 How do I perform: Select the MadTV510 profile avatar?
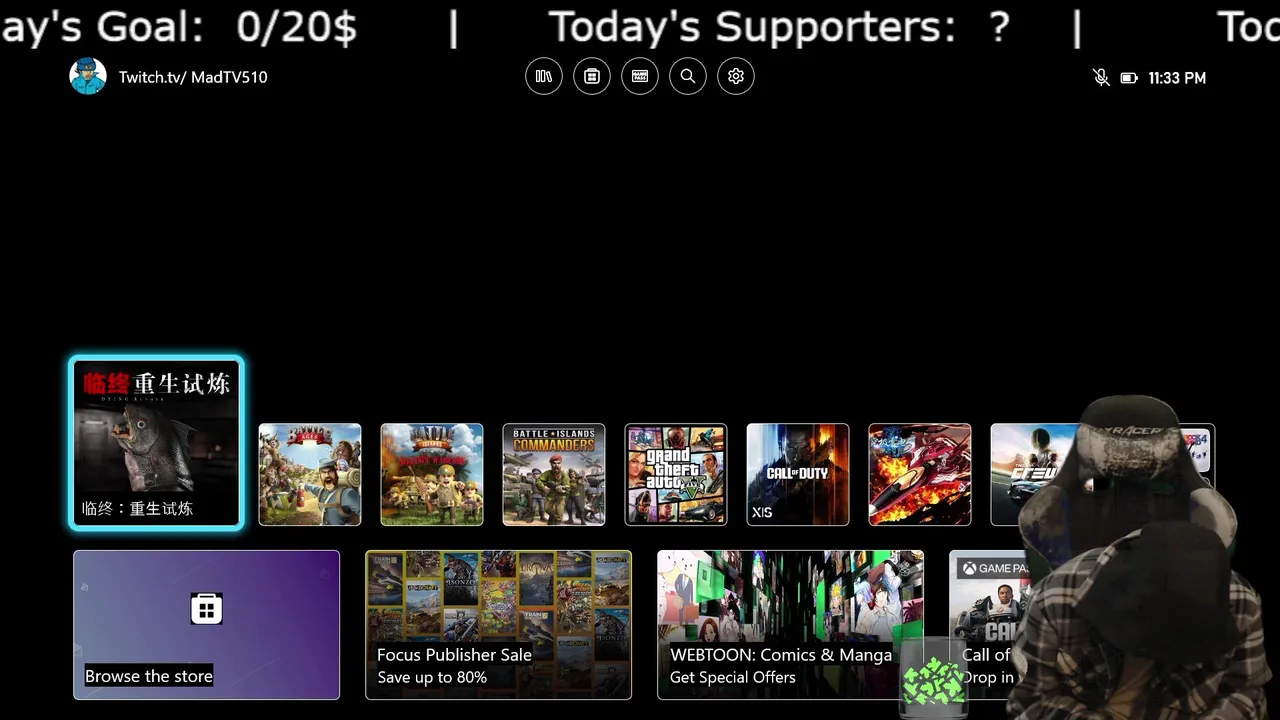[x=88, y=77]
